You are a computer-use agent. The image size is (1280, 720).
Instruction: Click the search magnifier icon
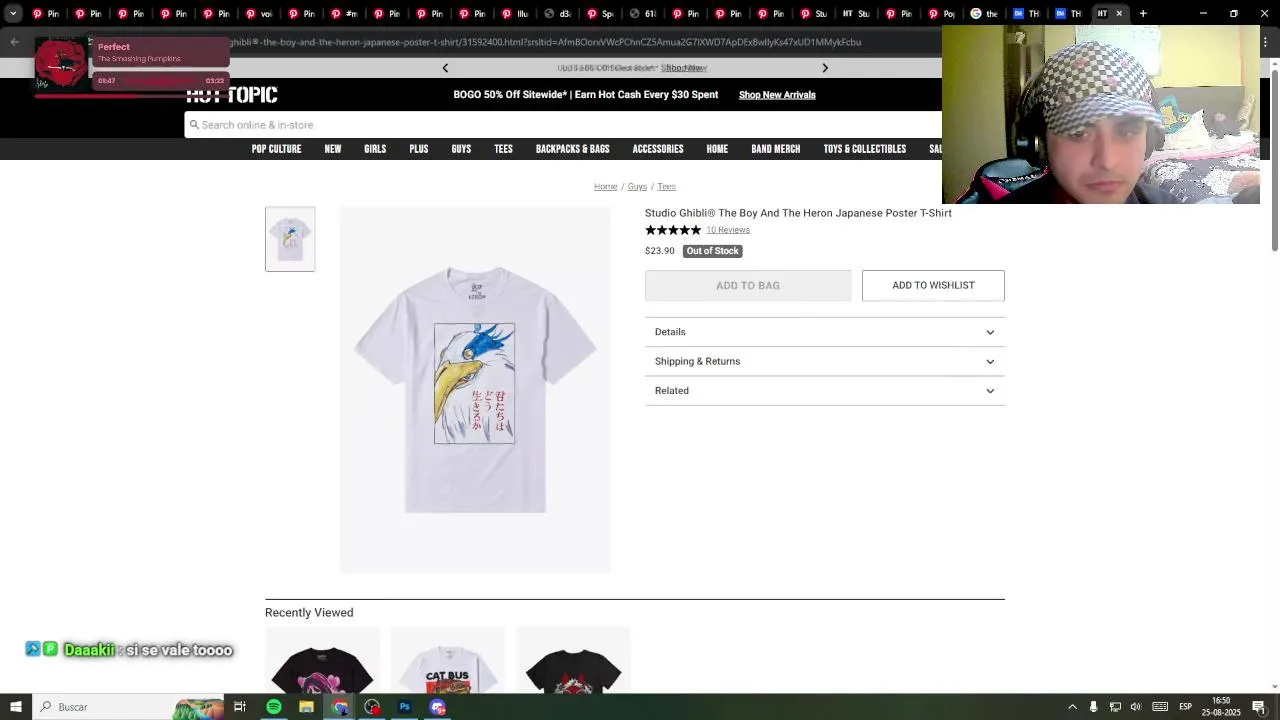[194, 125]
